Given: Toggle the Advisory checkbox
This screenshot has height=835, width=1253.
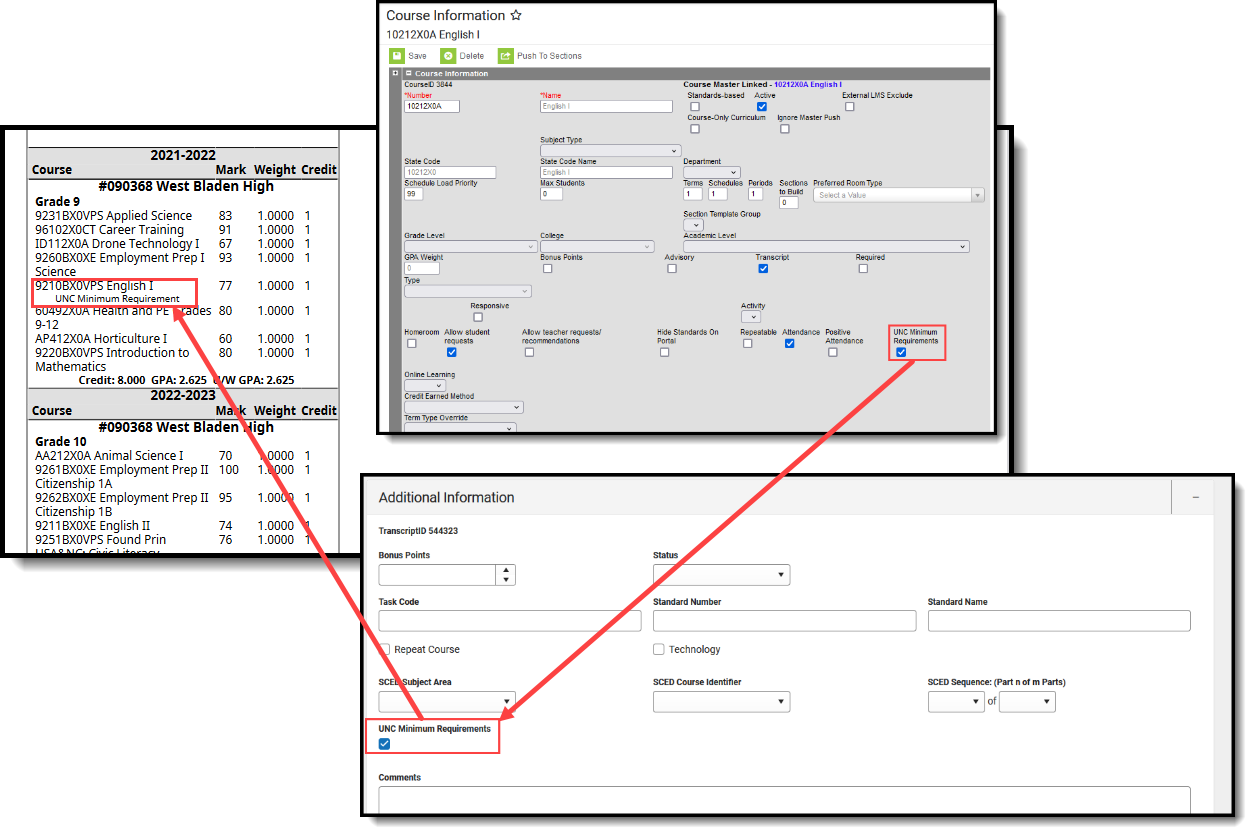Looking at the screenshot, I should [672, 268].
